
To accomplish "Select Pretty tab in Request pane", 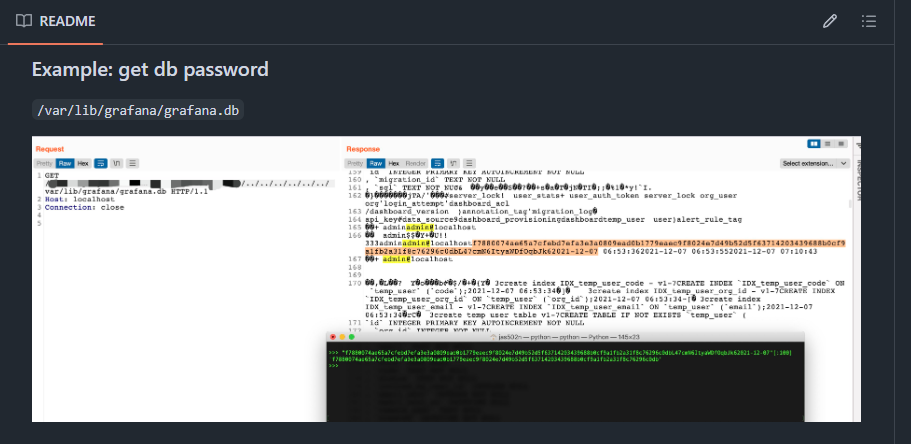I will pos(44,164).
